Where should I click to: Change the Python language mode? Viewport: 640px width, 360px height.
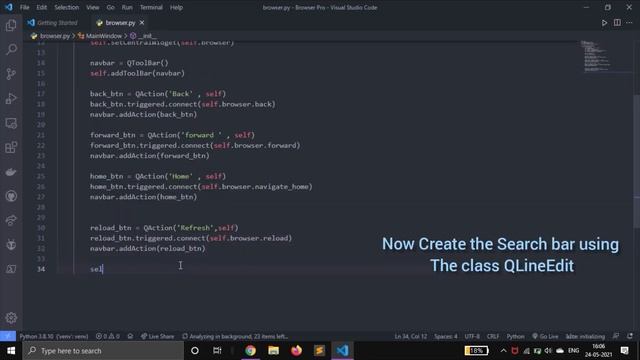click(516, 336)
